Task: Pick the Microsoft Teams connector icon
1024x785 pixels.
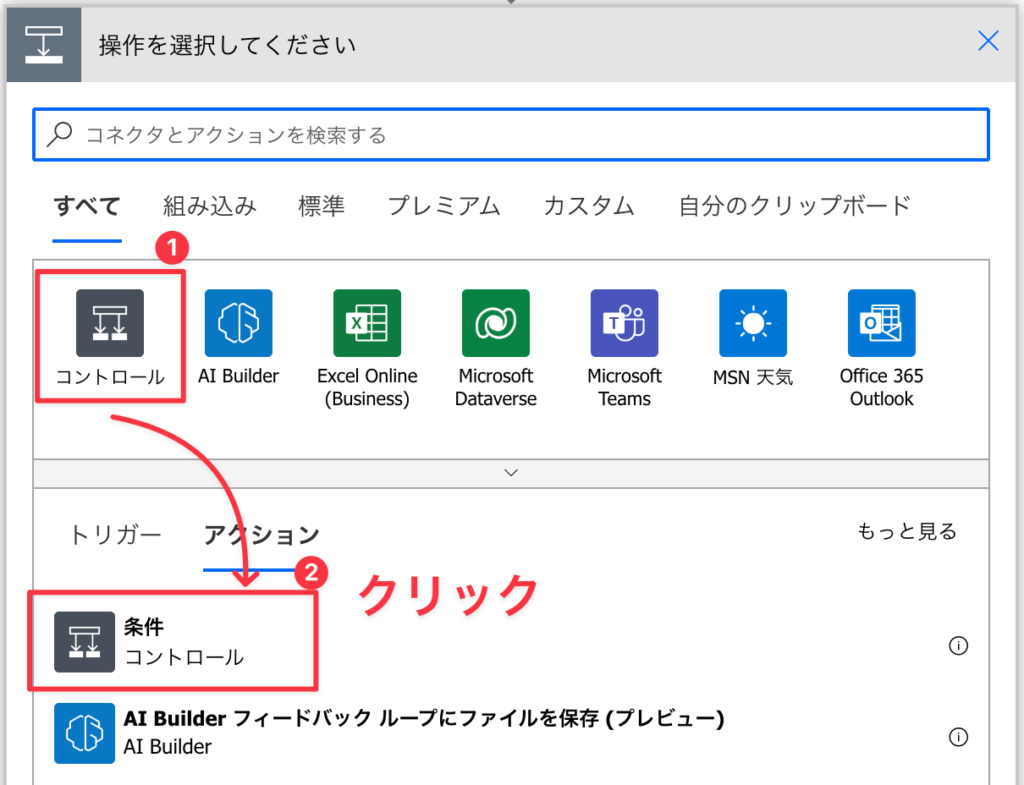Action: tap(624, 323)
